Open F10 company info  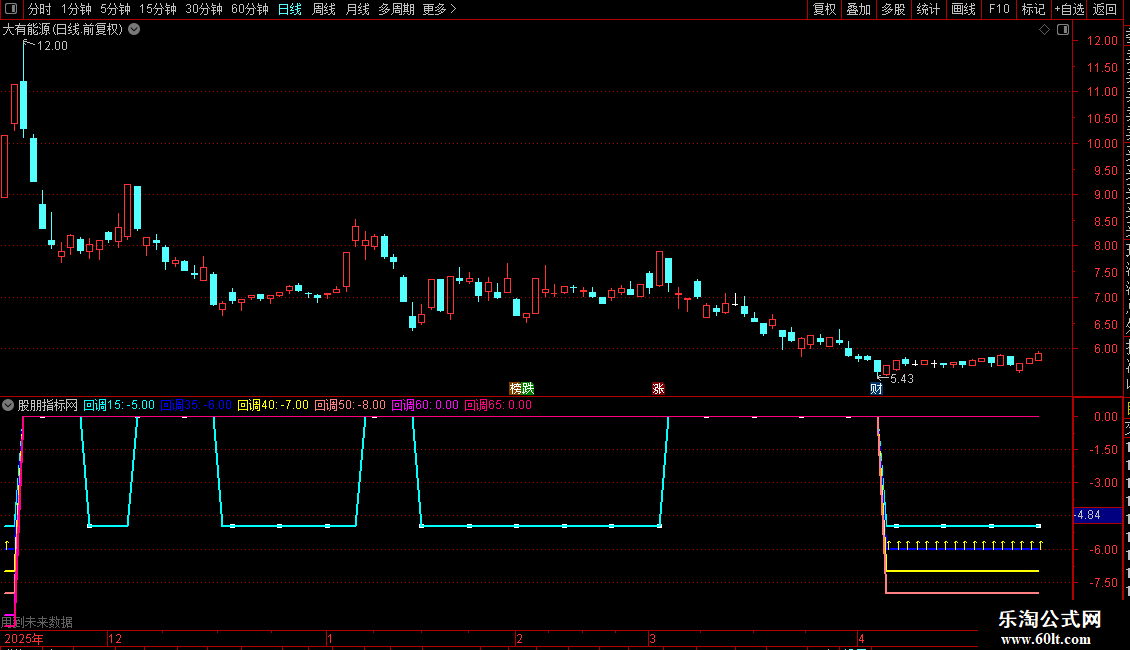pos(999,9)
